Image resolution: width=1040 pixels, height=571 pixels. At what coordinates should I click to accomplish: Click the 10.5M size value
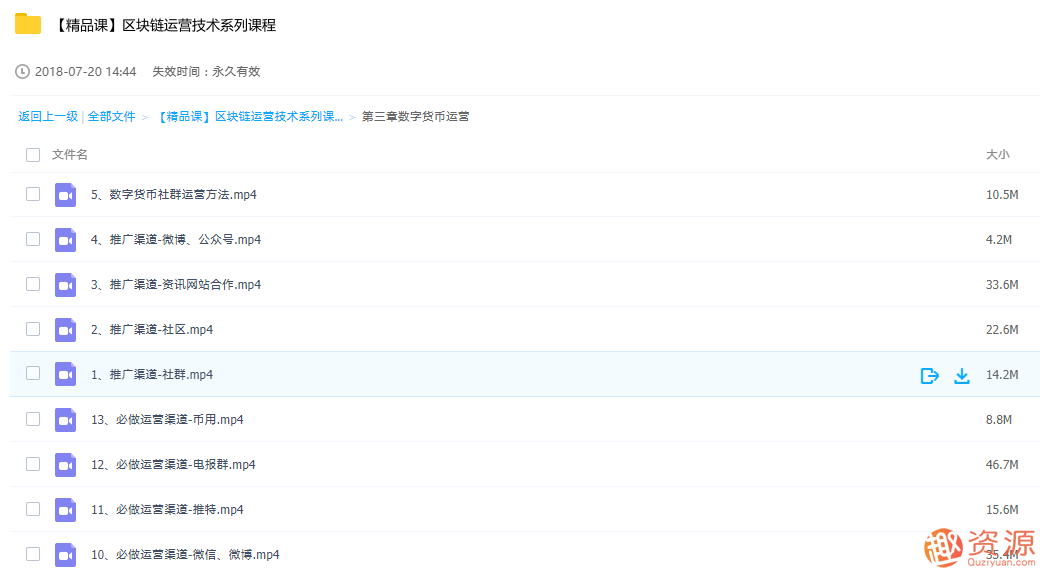1002,195
